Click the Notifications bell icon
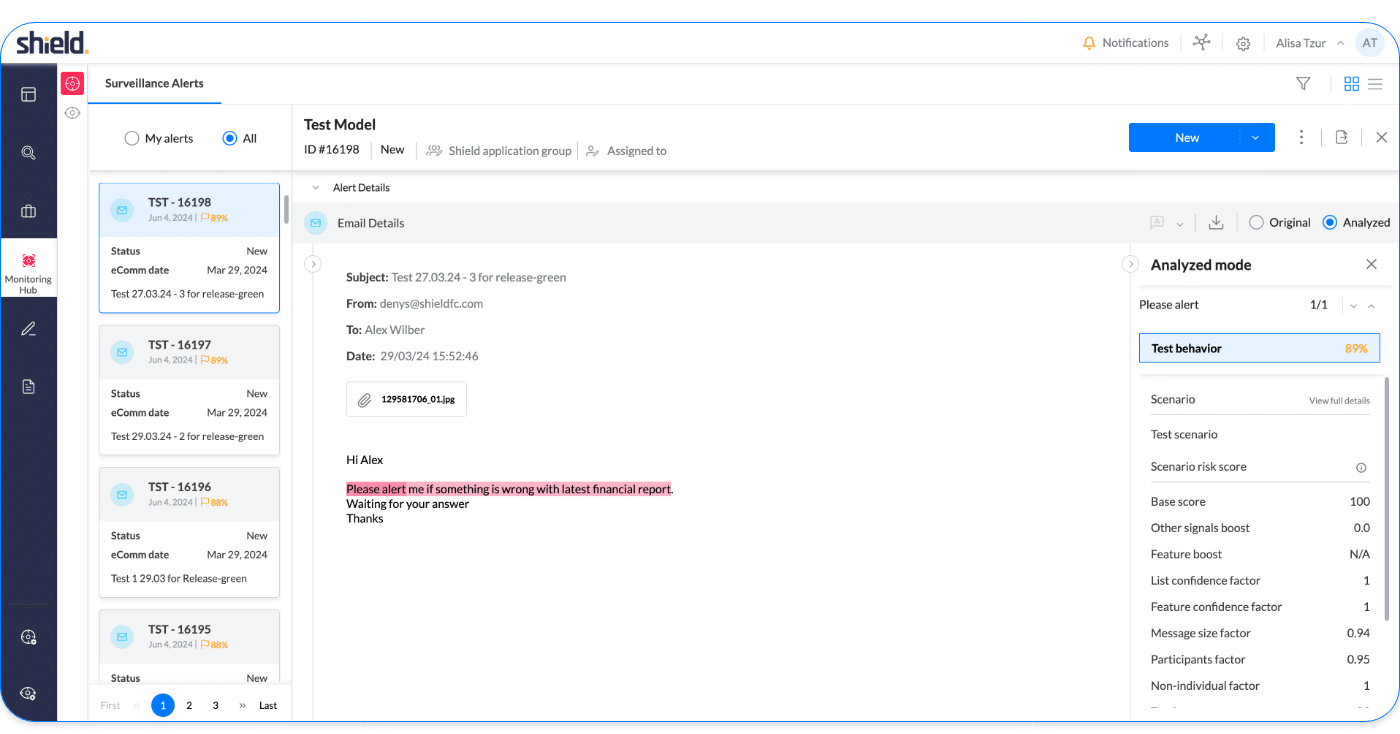The image size is (1400, 734). pyautogui.click(x=1089, y=43)
